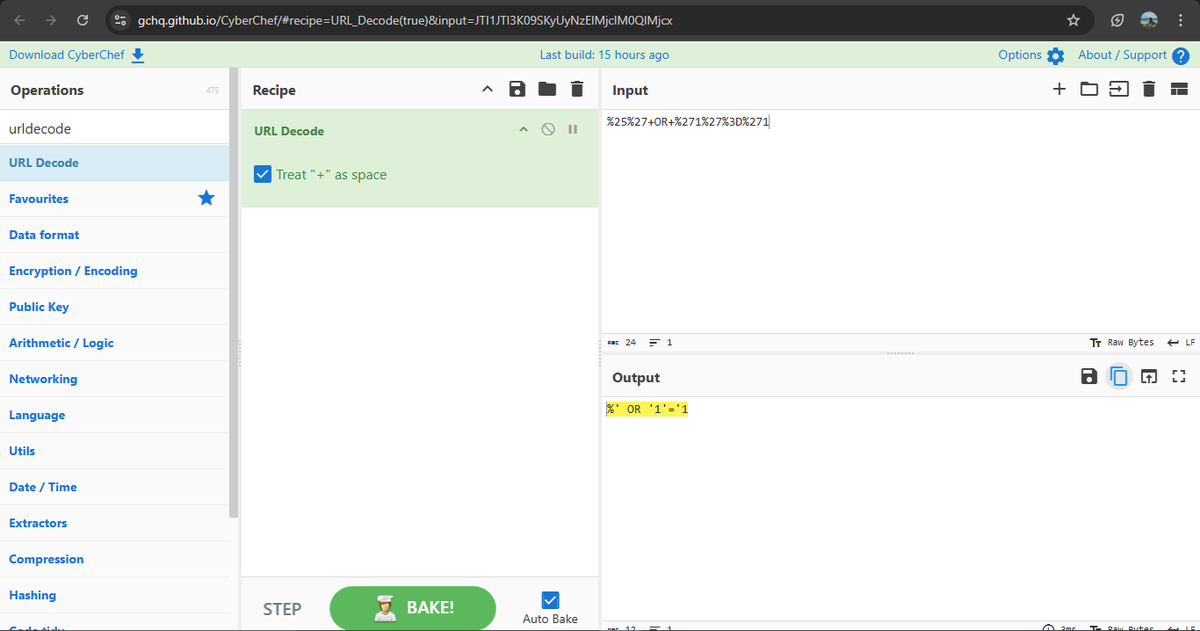Screen dimensions: 1200x631
Task: Expand the Data format category
Action: point(115,235)
